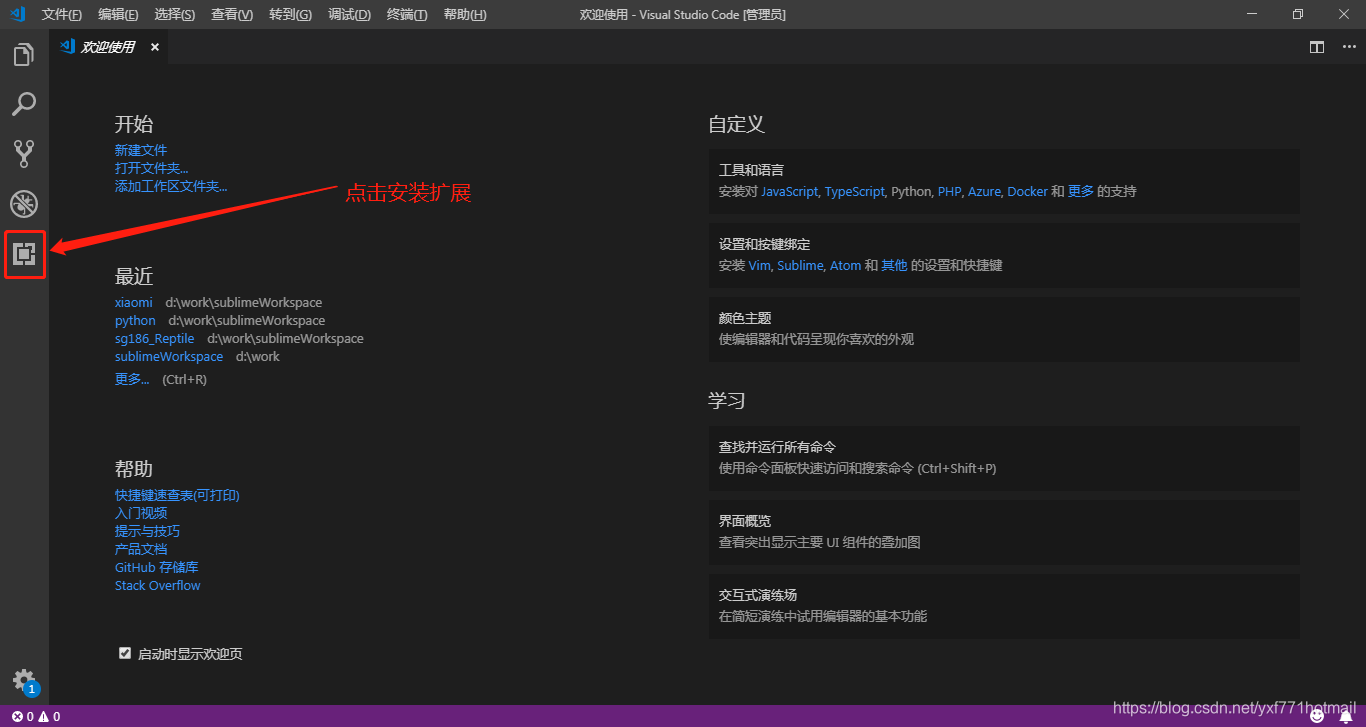Screen dimensions: 1366x727
Task: Open 查找并运行所有命令 card
Action: point(1004,458)
